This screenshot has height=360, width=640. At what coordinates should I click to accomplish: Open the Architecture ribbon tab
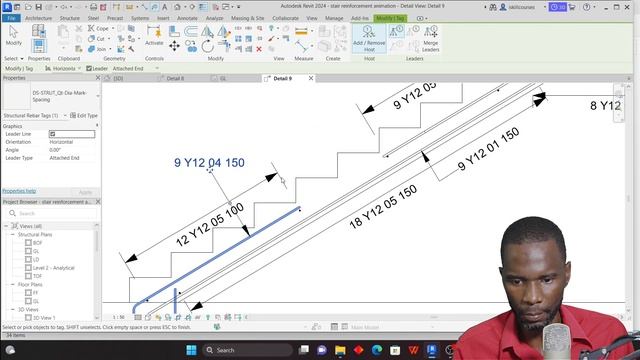pos(38,18)
